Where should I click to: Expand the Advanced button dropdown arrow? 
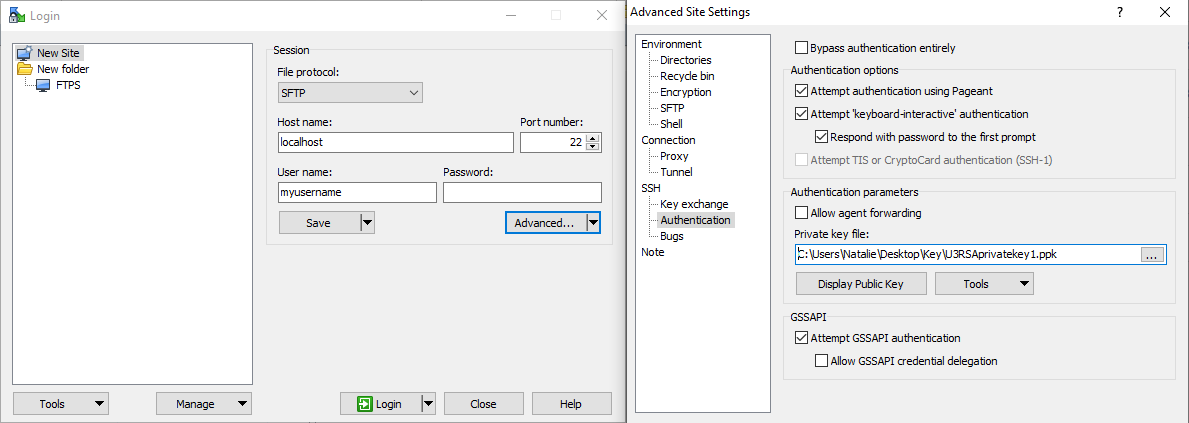593,223
